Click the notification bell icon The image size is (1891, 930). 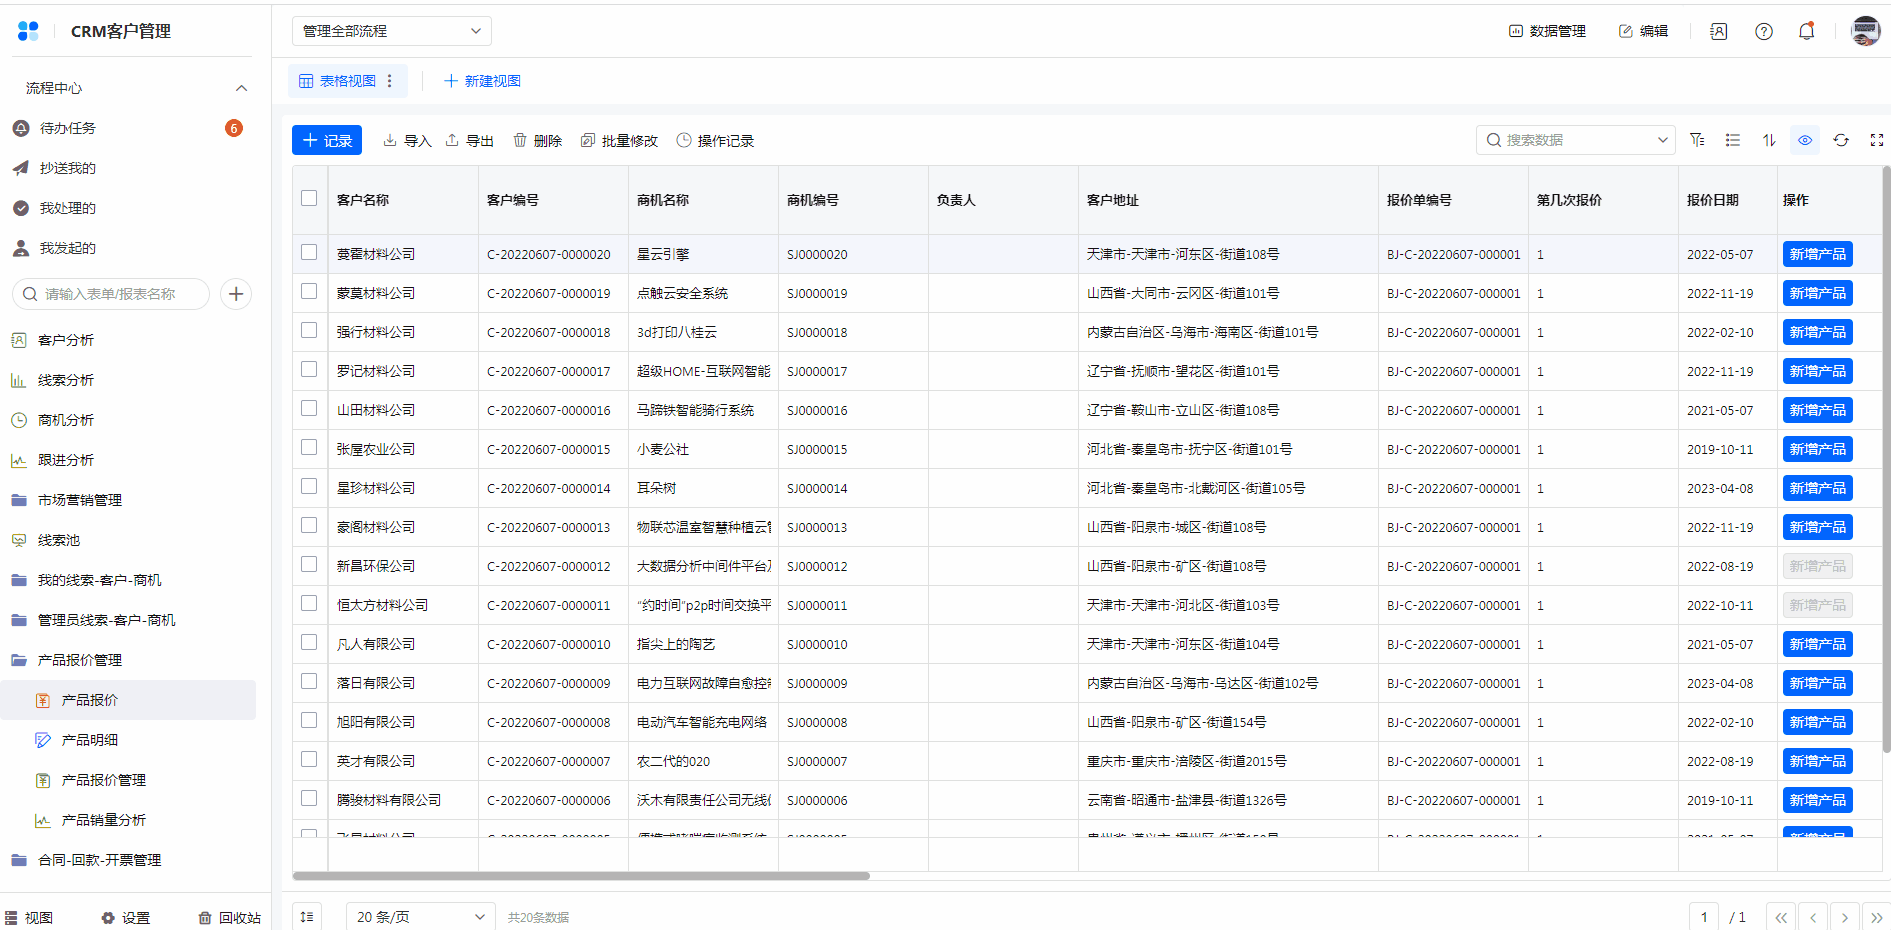coord(1806,31)
